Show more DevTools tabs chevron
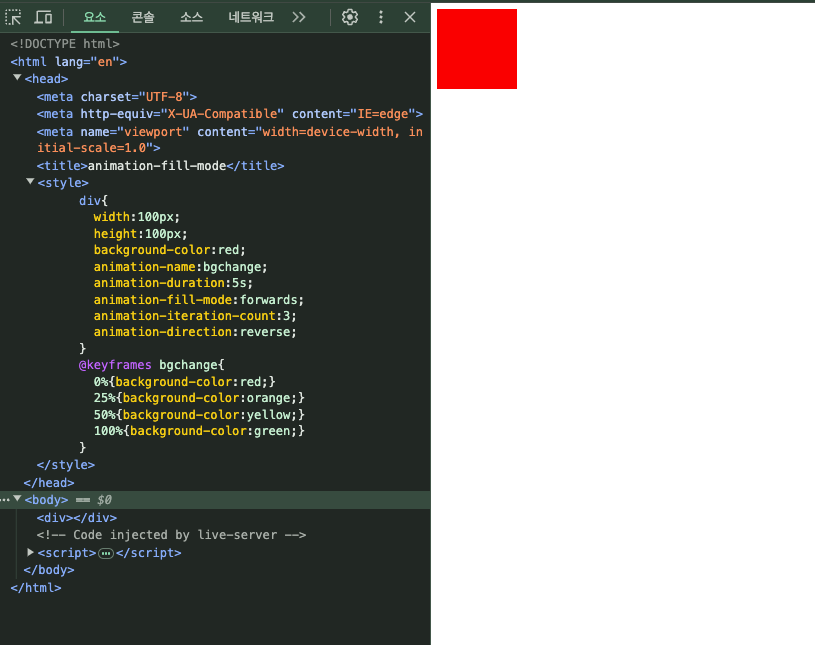 tap(298, 17)
